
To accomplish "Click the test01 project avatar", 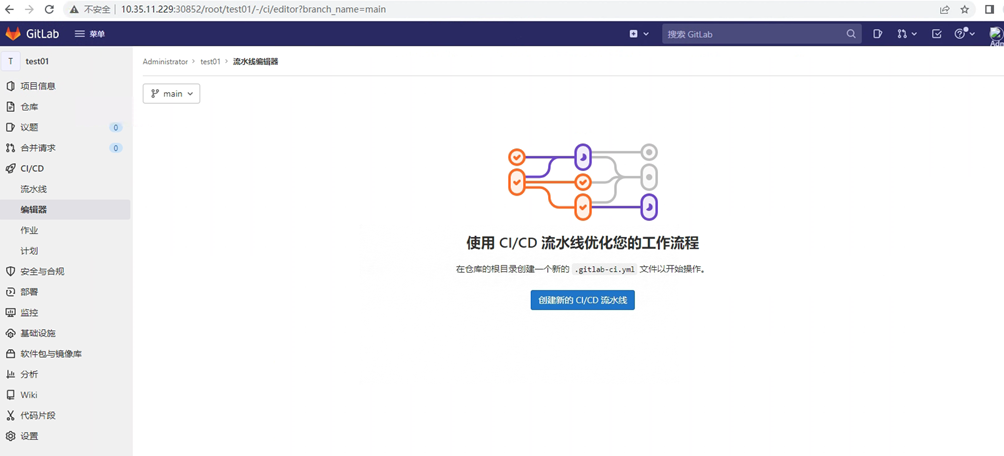I will 11,61.
